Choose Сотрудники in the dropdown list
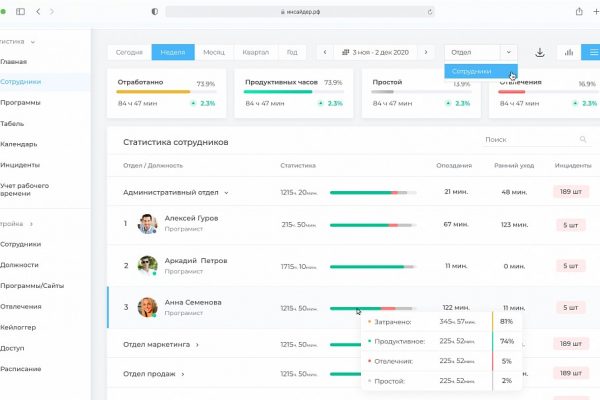 (x=481, y=71)
